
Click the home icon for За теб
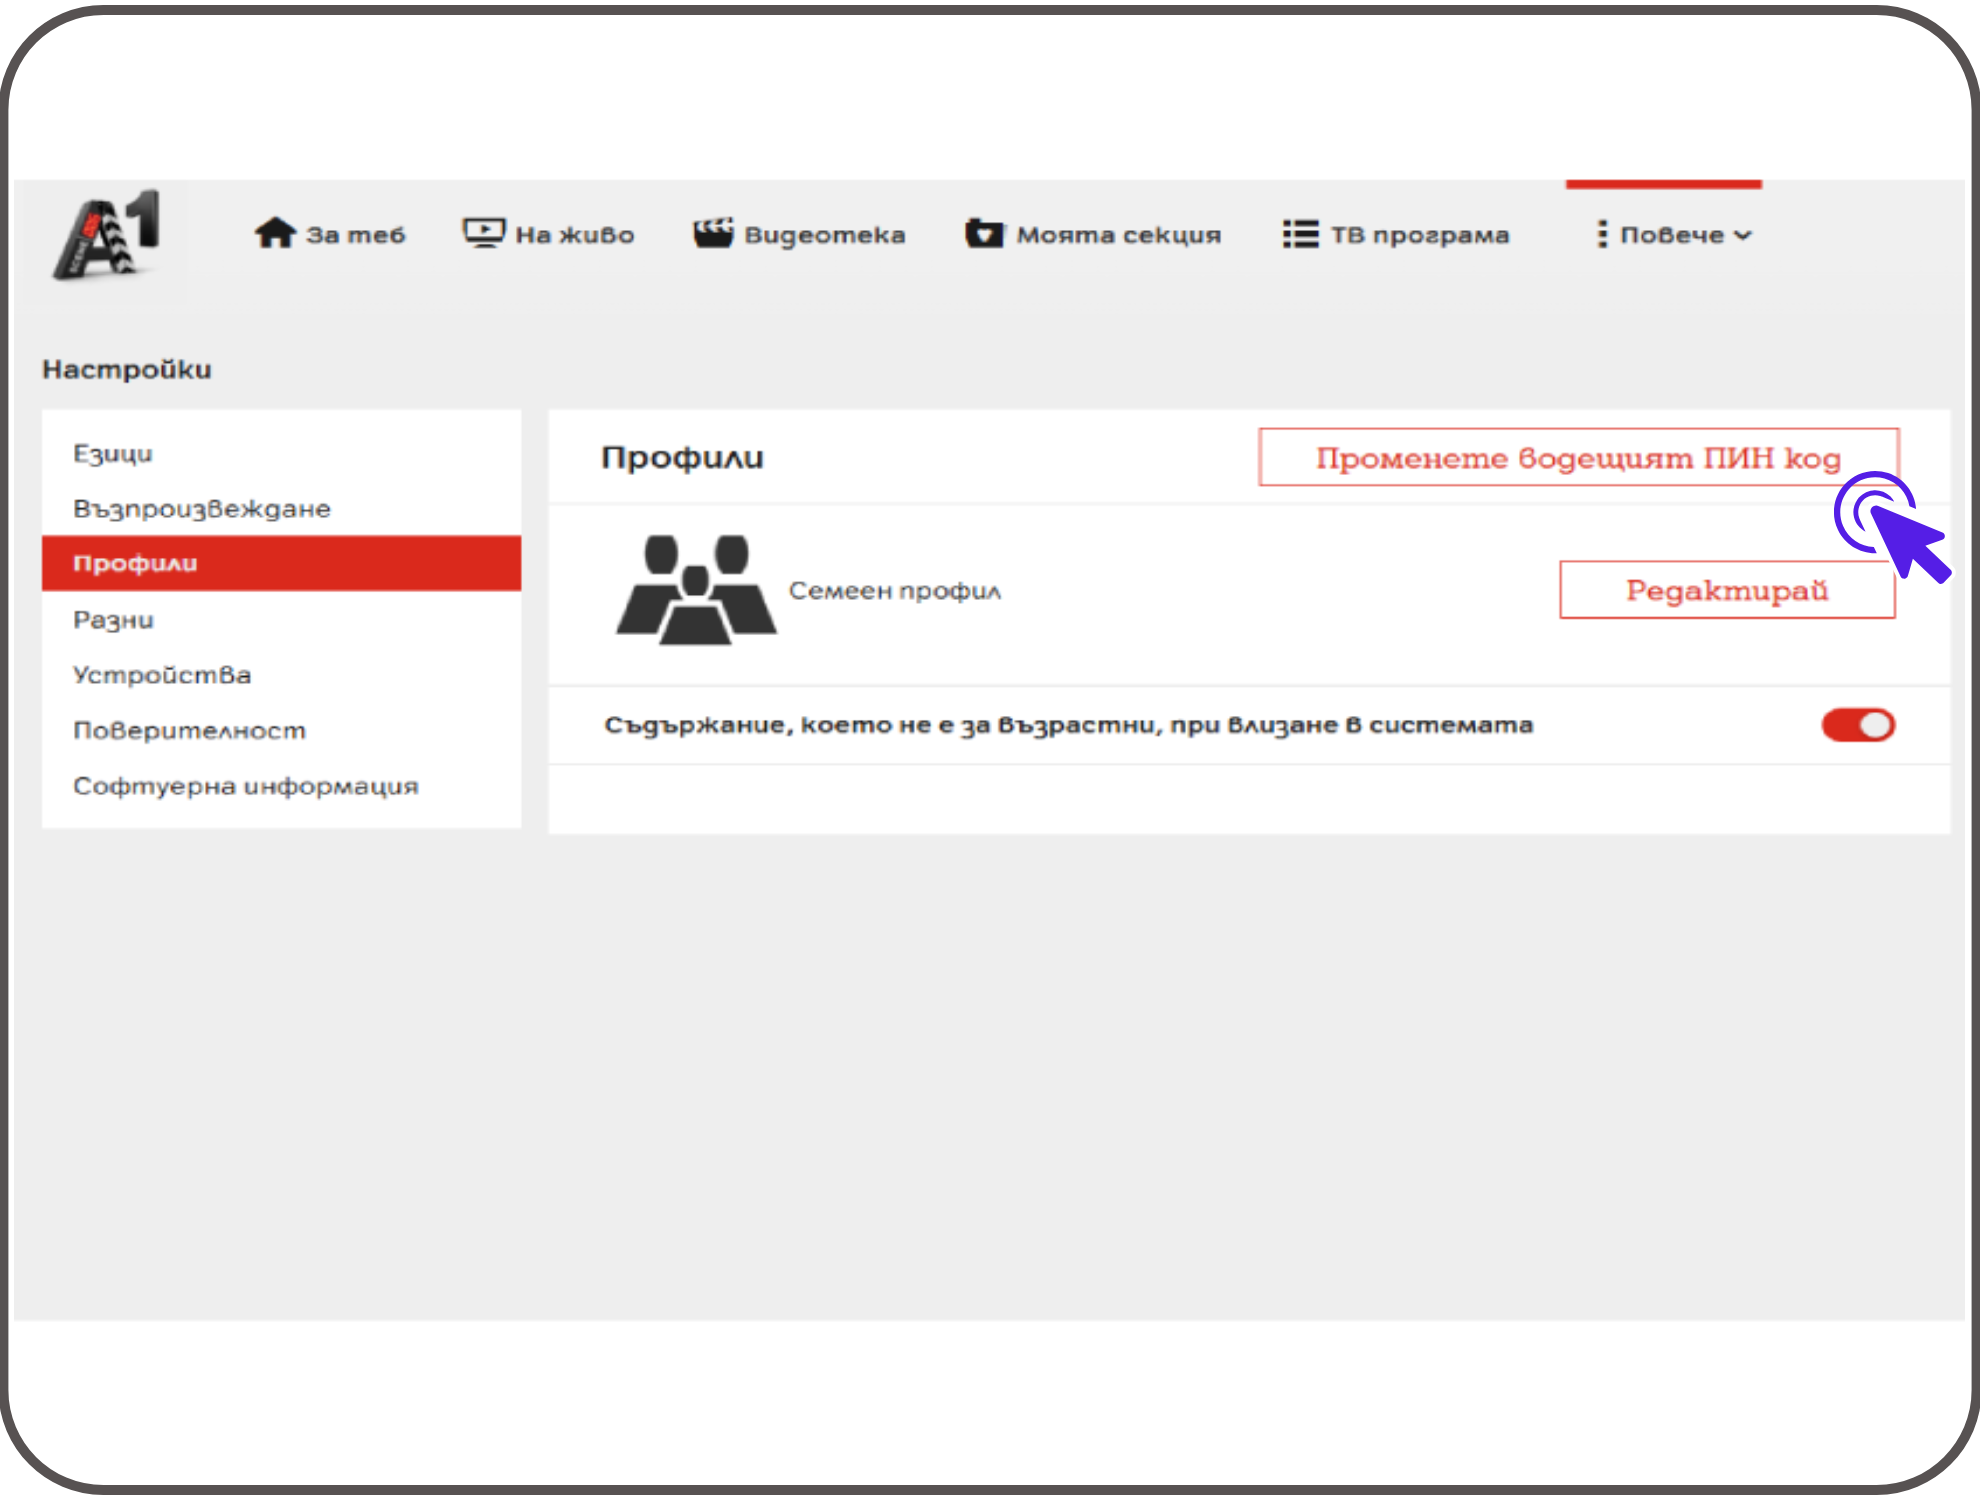(275, 234)
